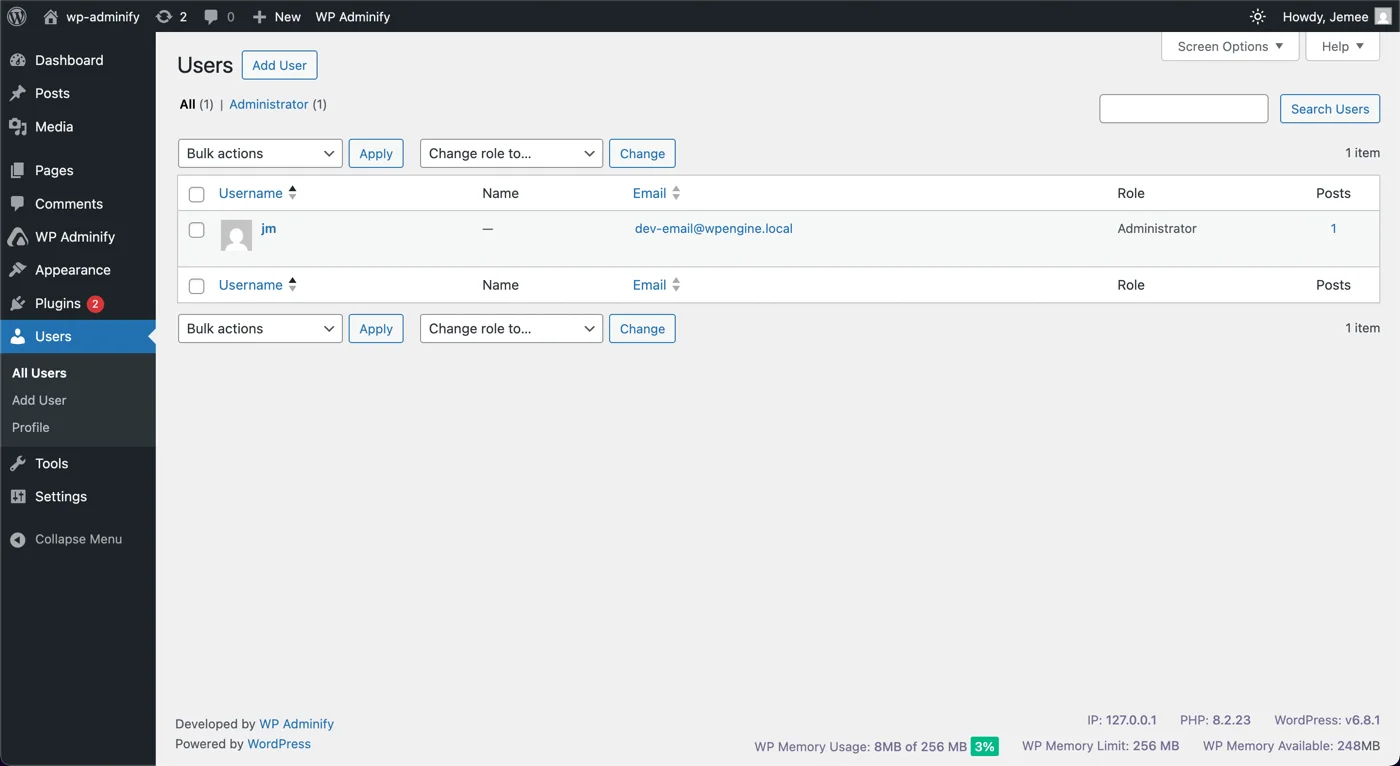
Task: Follow the dev-email@wpengine.local link
Action: (713, 229)
